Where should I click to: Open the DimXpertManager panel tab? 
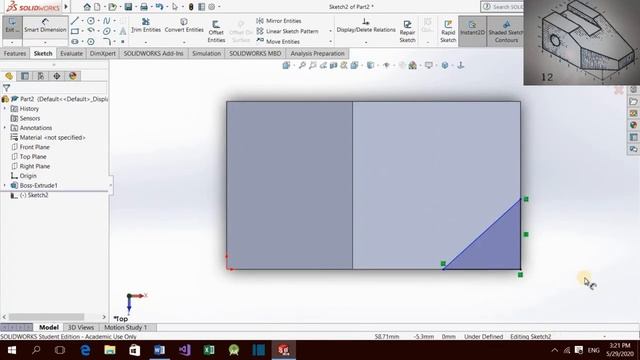point(57,76)
